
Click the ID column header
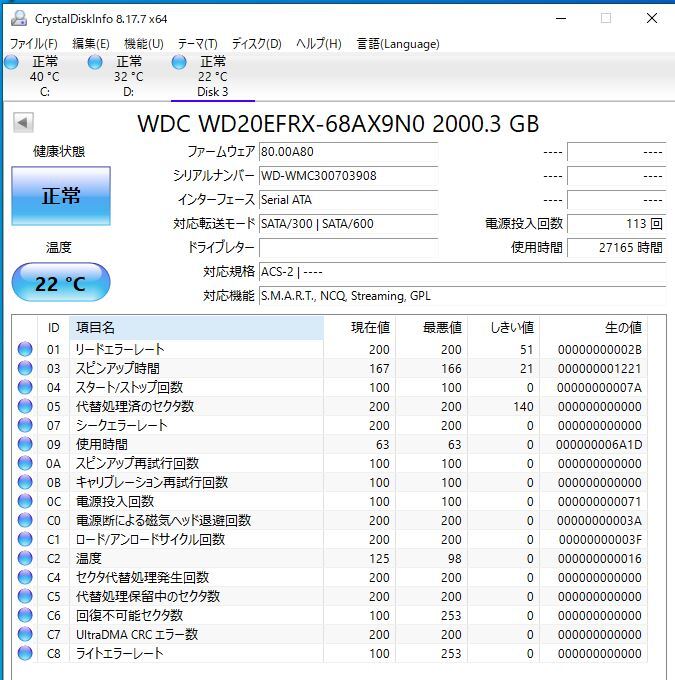pyautogui.click(x=53, y=327)
